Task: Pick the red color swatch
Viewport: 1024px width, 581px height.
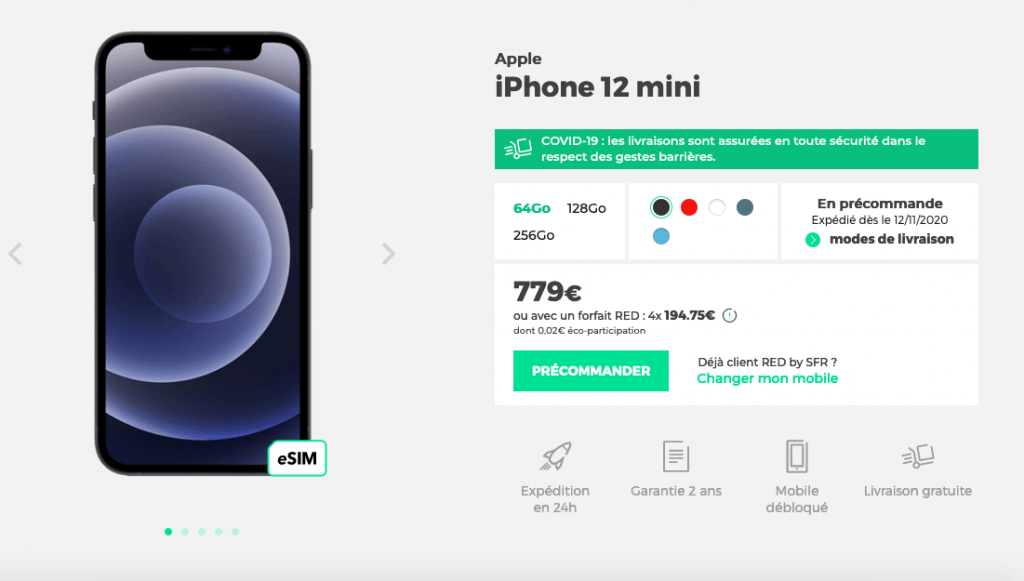Action: (689, 208)
